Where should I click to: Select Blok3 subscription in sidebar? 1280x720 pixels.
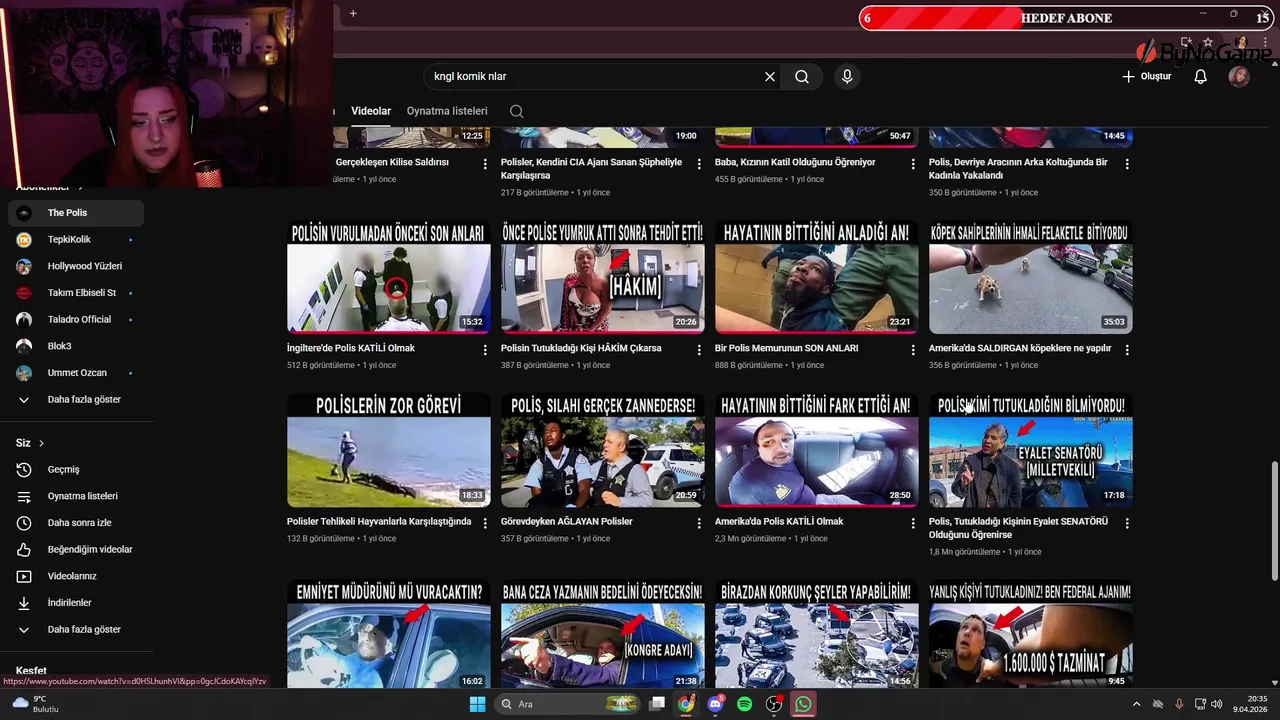click(76, 346)
